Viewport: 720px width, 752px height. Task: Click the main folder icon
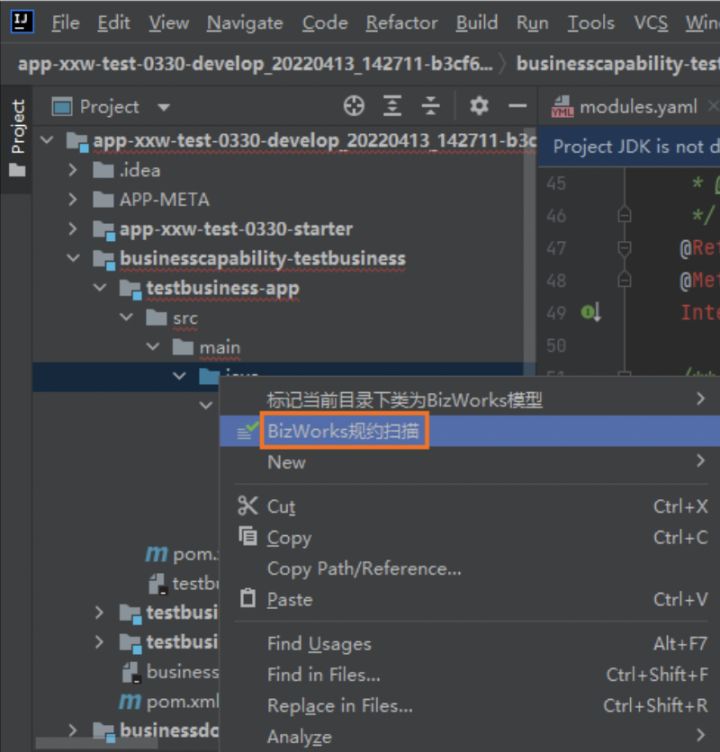click(x=183, y=347)
